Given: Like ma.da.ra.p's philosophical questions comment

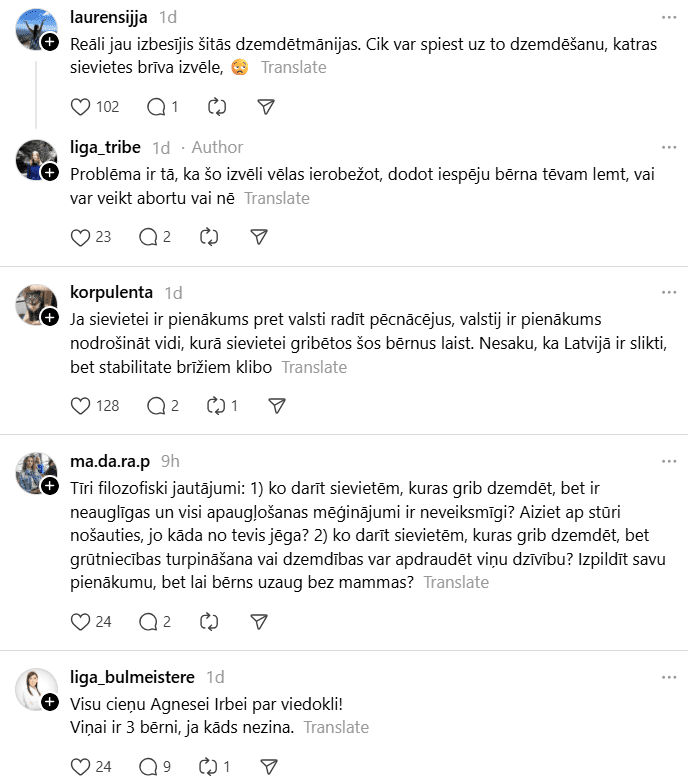Looking at the screenshot, I should 82,621.
